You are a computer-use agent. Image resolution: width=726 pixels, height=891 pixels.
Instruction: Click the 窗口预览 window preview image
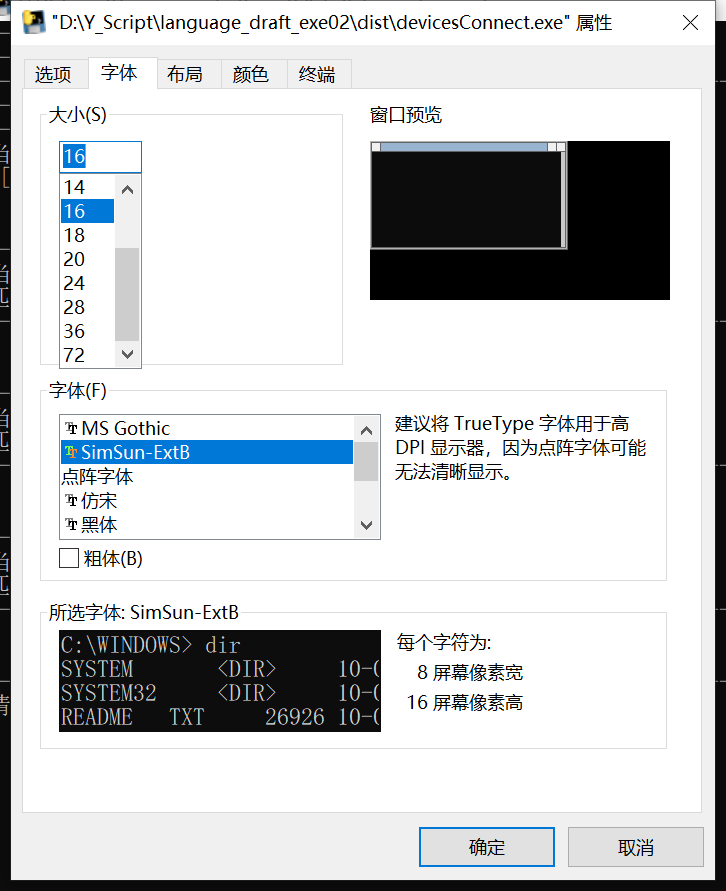pos(520,220)
